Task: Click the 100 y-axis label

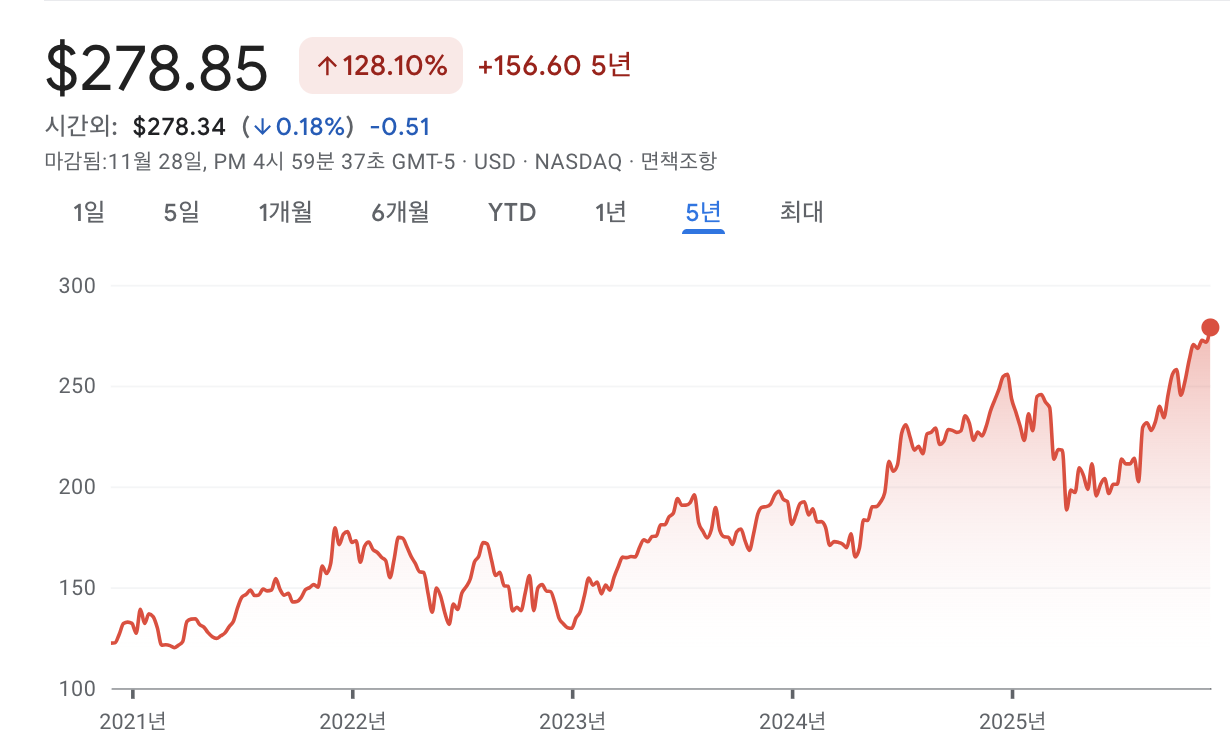Action: pyautogui.click(x=78, y=689)
